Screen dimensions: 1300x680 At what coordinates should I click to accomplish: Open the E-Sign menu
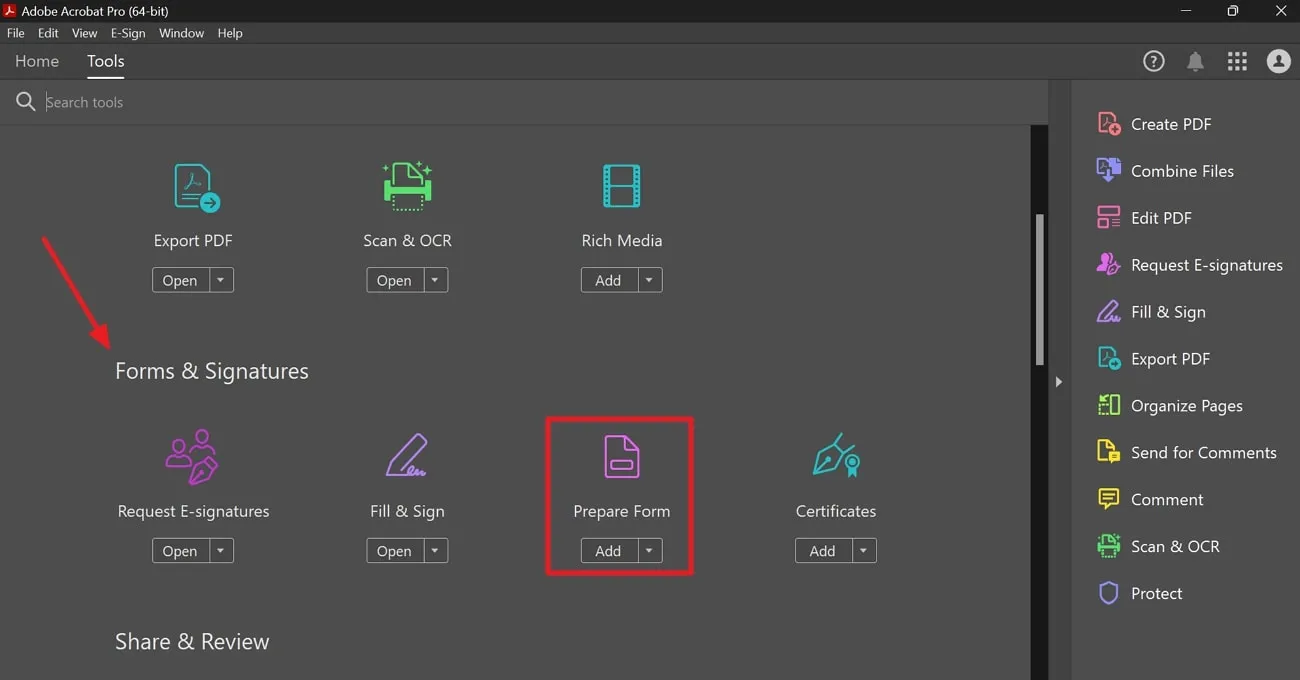coord(128,32)
